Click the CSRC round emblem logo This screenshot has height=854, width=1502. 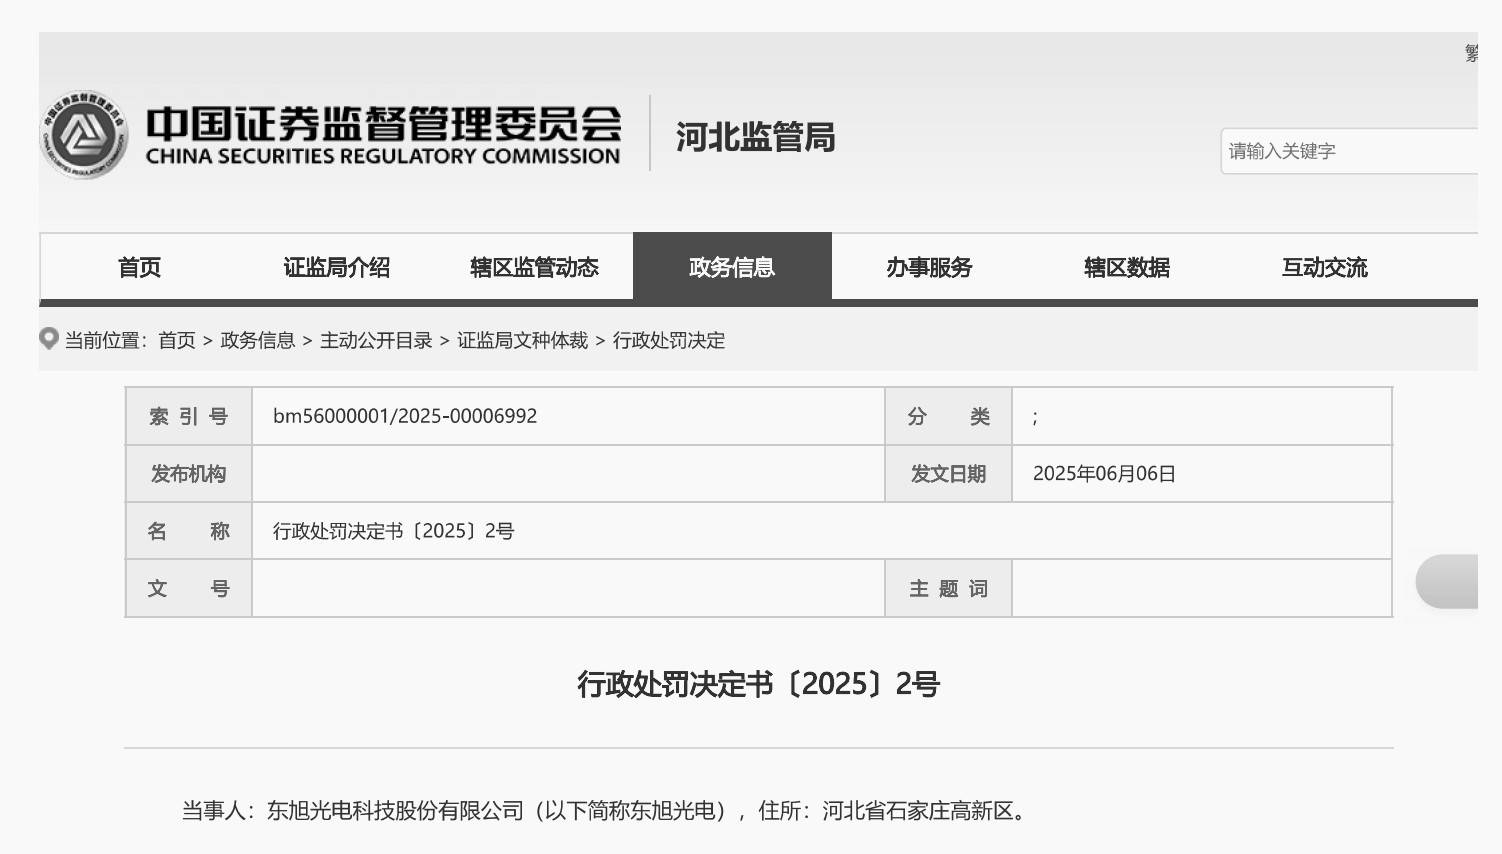tap(84, 135)
